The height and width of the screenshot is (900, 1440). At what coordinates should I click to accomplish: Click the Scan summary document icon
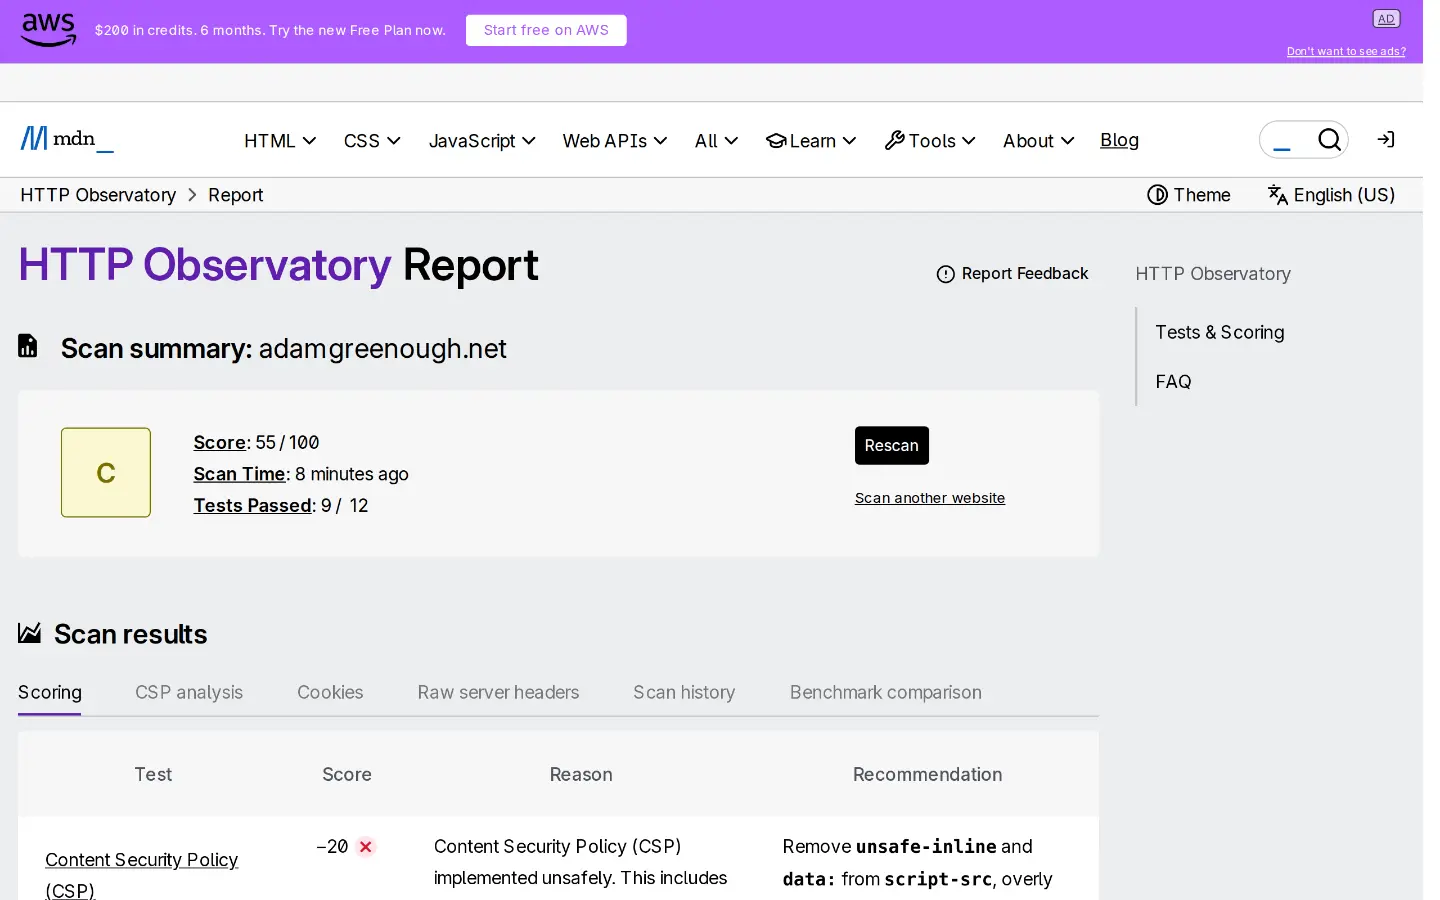point(28,346)
